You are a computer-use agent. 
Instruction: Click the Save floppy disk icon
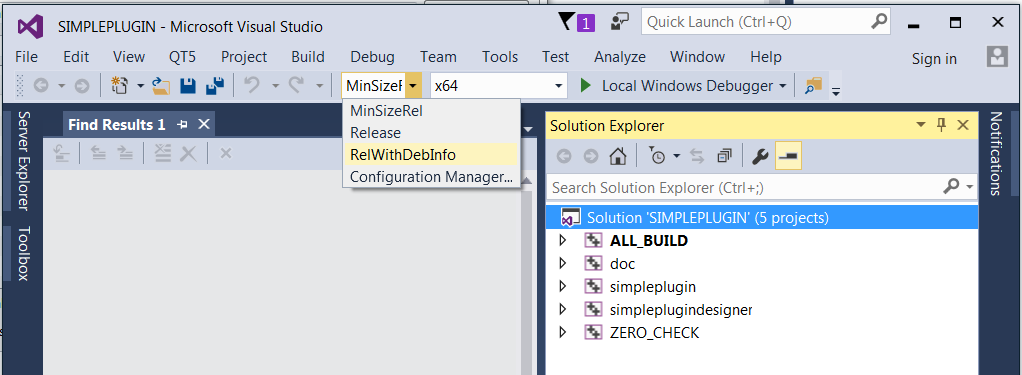(x=188, y=85)
